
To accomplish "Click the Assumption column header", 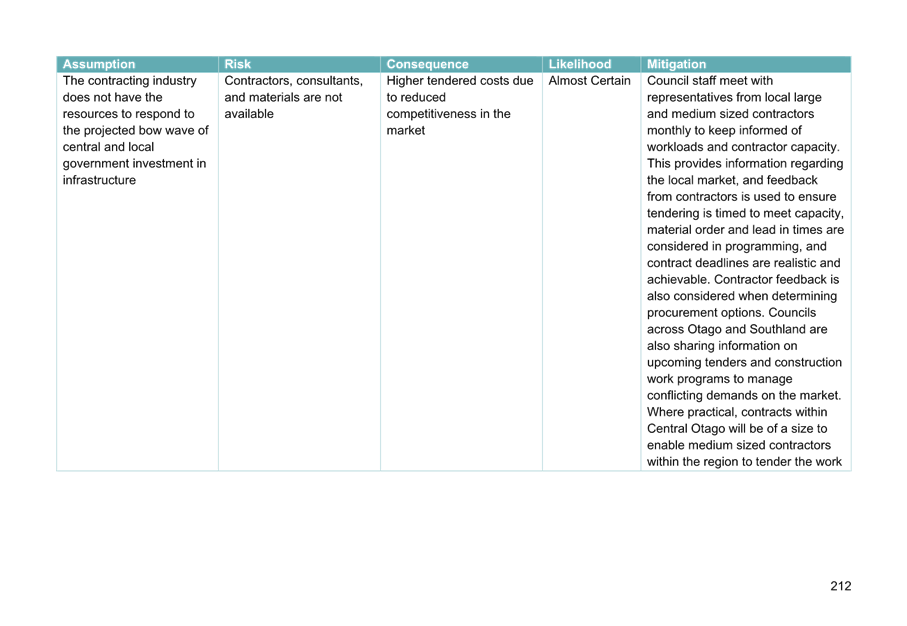I will [98, 64].
